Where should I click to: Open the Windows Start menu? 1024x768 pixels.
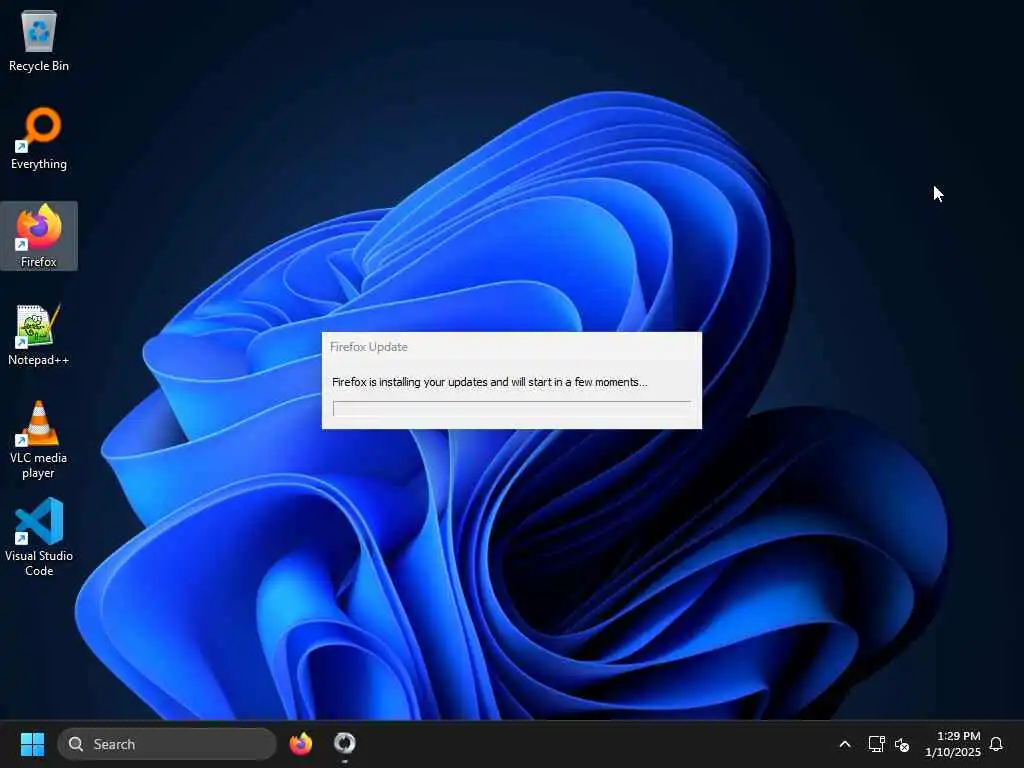[32, 744]
